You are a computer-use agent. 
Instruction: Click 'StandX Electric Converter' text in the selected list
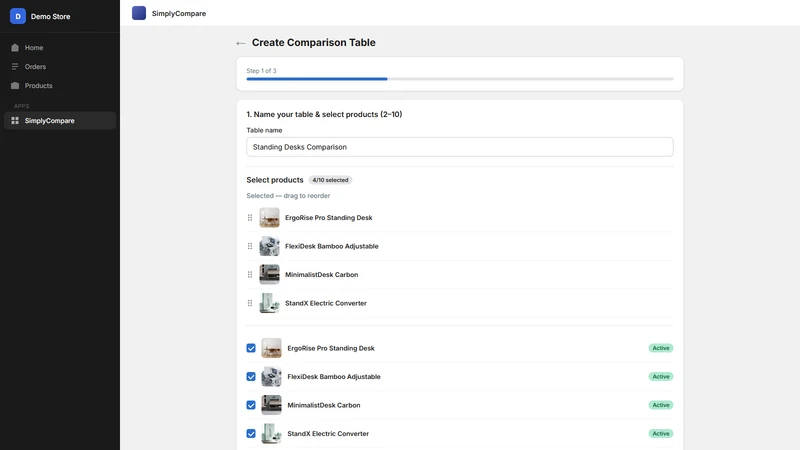pyautogui.click(x=326, y=303)
